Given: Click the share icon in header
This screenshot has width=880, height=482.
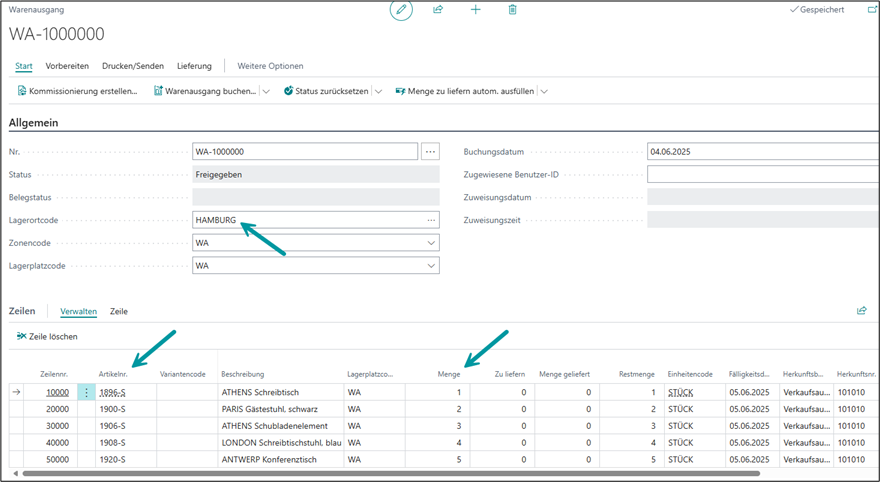Looking at the screenshot, I should (x=438, y=10).
